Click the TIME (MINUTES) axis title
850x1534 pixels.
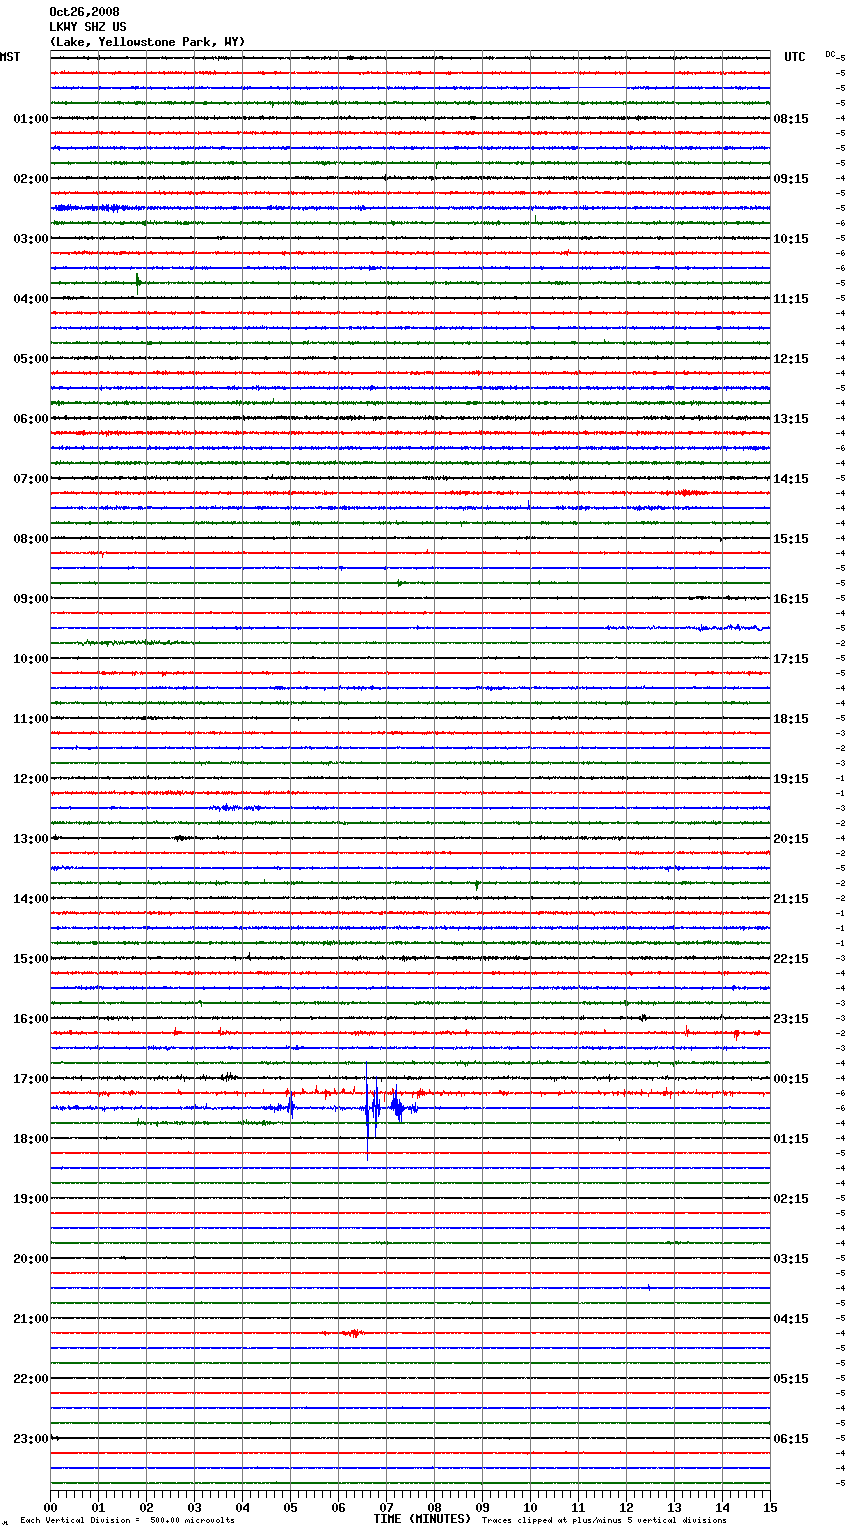(422, 1519)
